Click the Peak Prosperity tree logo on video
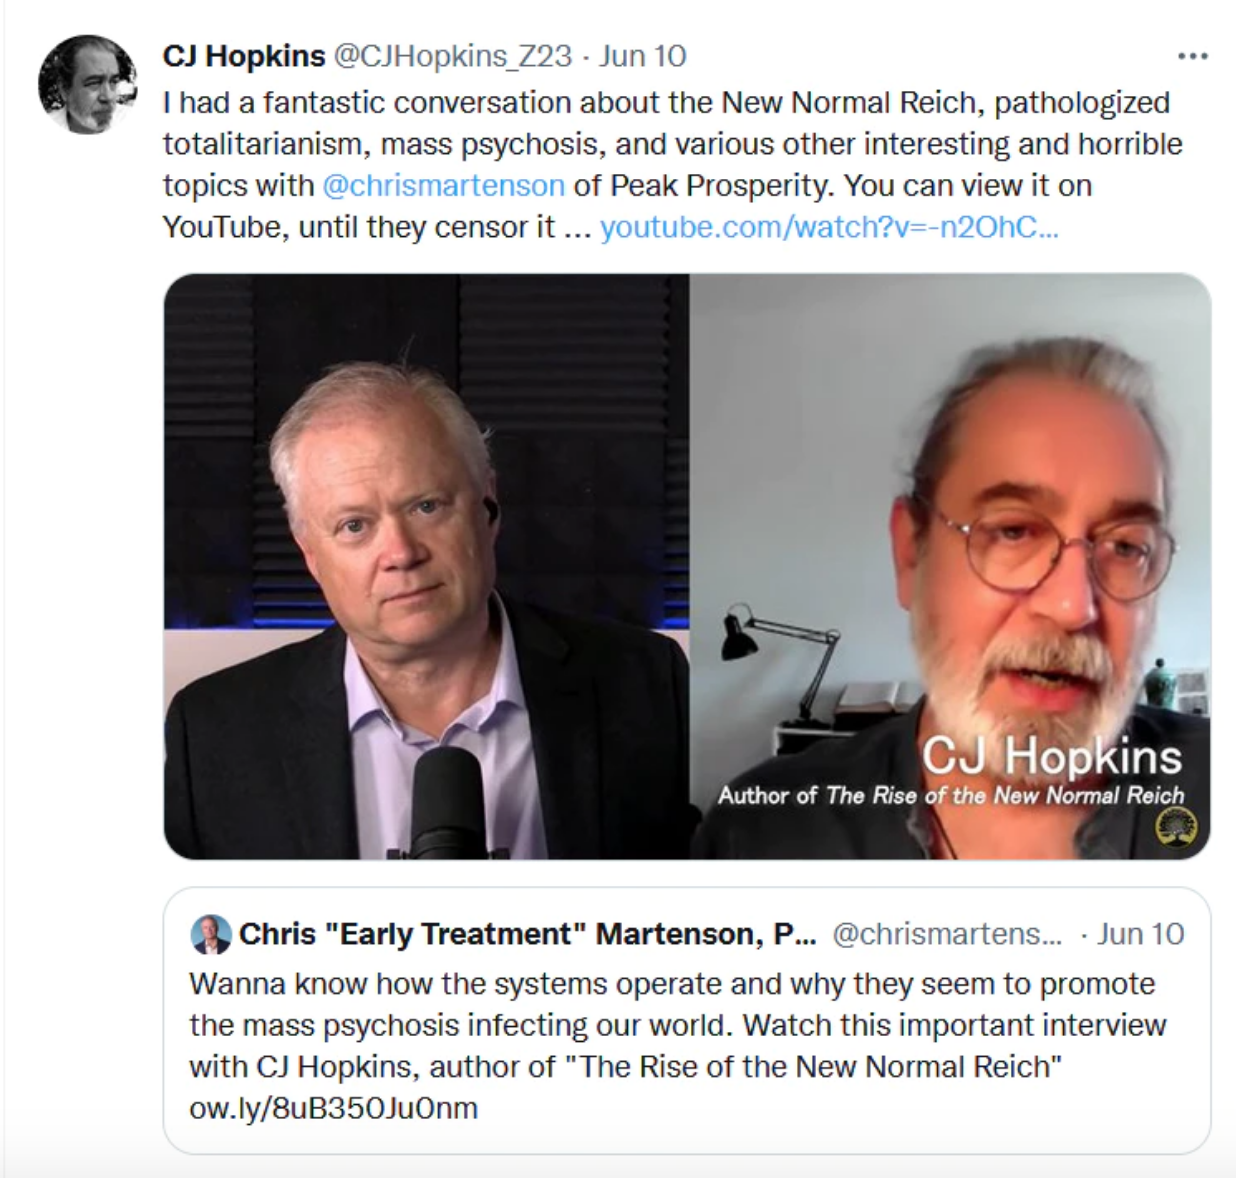The width and height of the screenshot is (1236, 1178). click(x=1176, y=828)
